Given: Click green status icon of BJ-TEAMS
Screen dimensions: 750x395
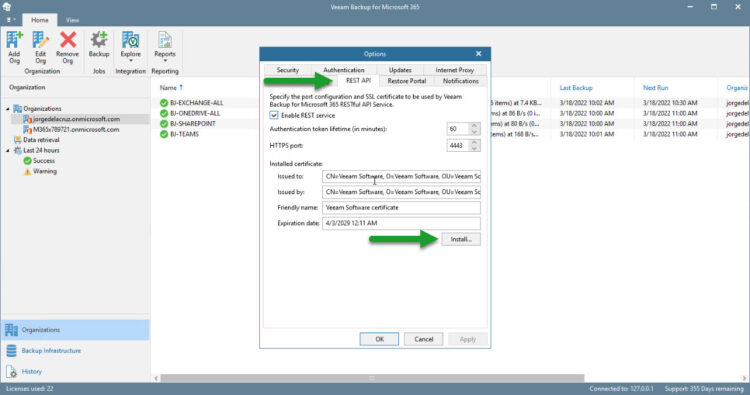Looking at the screenshot, I should (164, 134).
